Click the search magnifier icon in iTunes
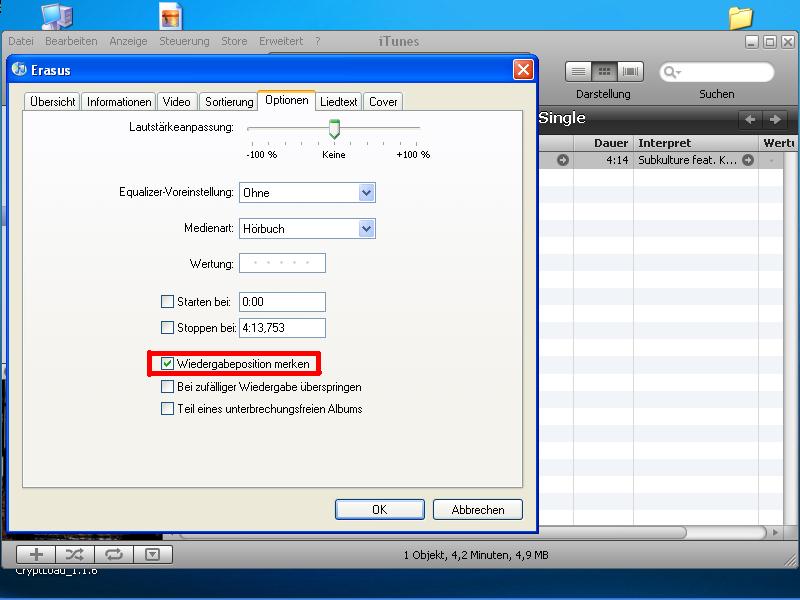The height and width of the screenshot is (600, 800). (x=671, y=72)
